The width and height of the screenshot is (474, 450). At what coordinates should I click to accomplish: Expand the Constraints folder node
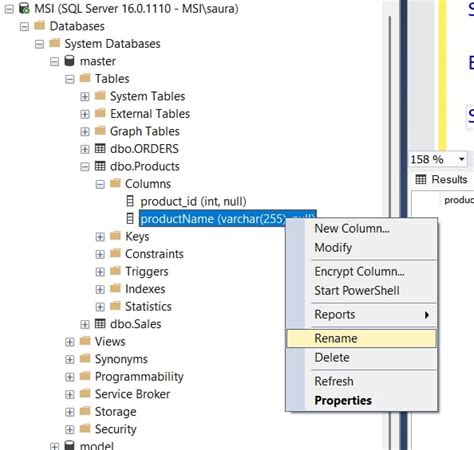pos(100,254)
